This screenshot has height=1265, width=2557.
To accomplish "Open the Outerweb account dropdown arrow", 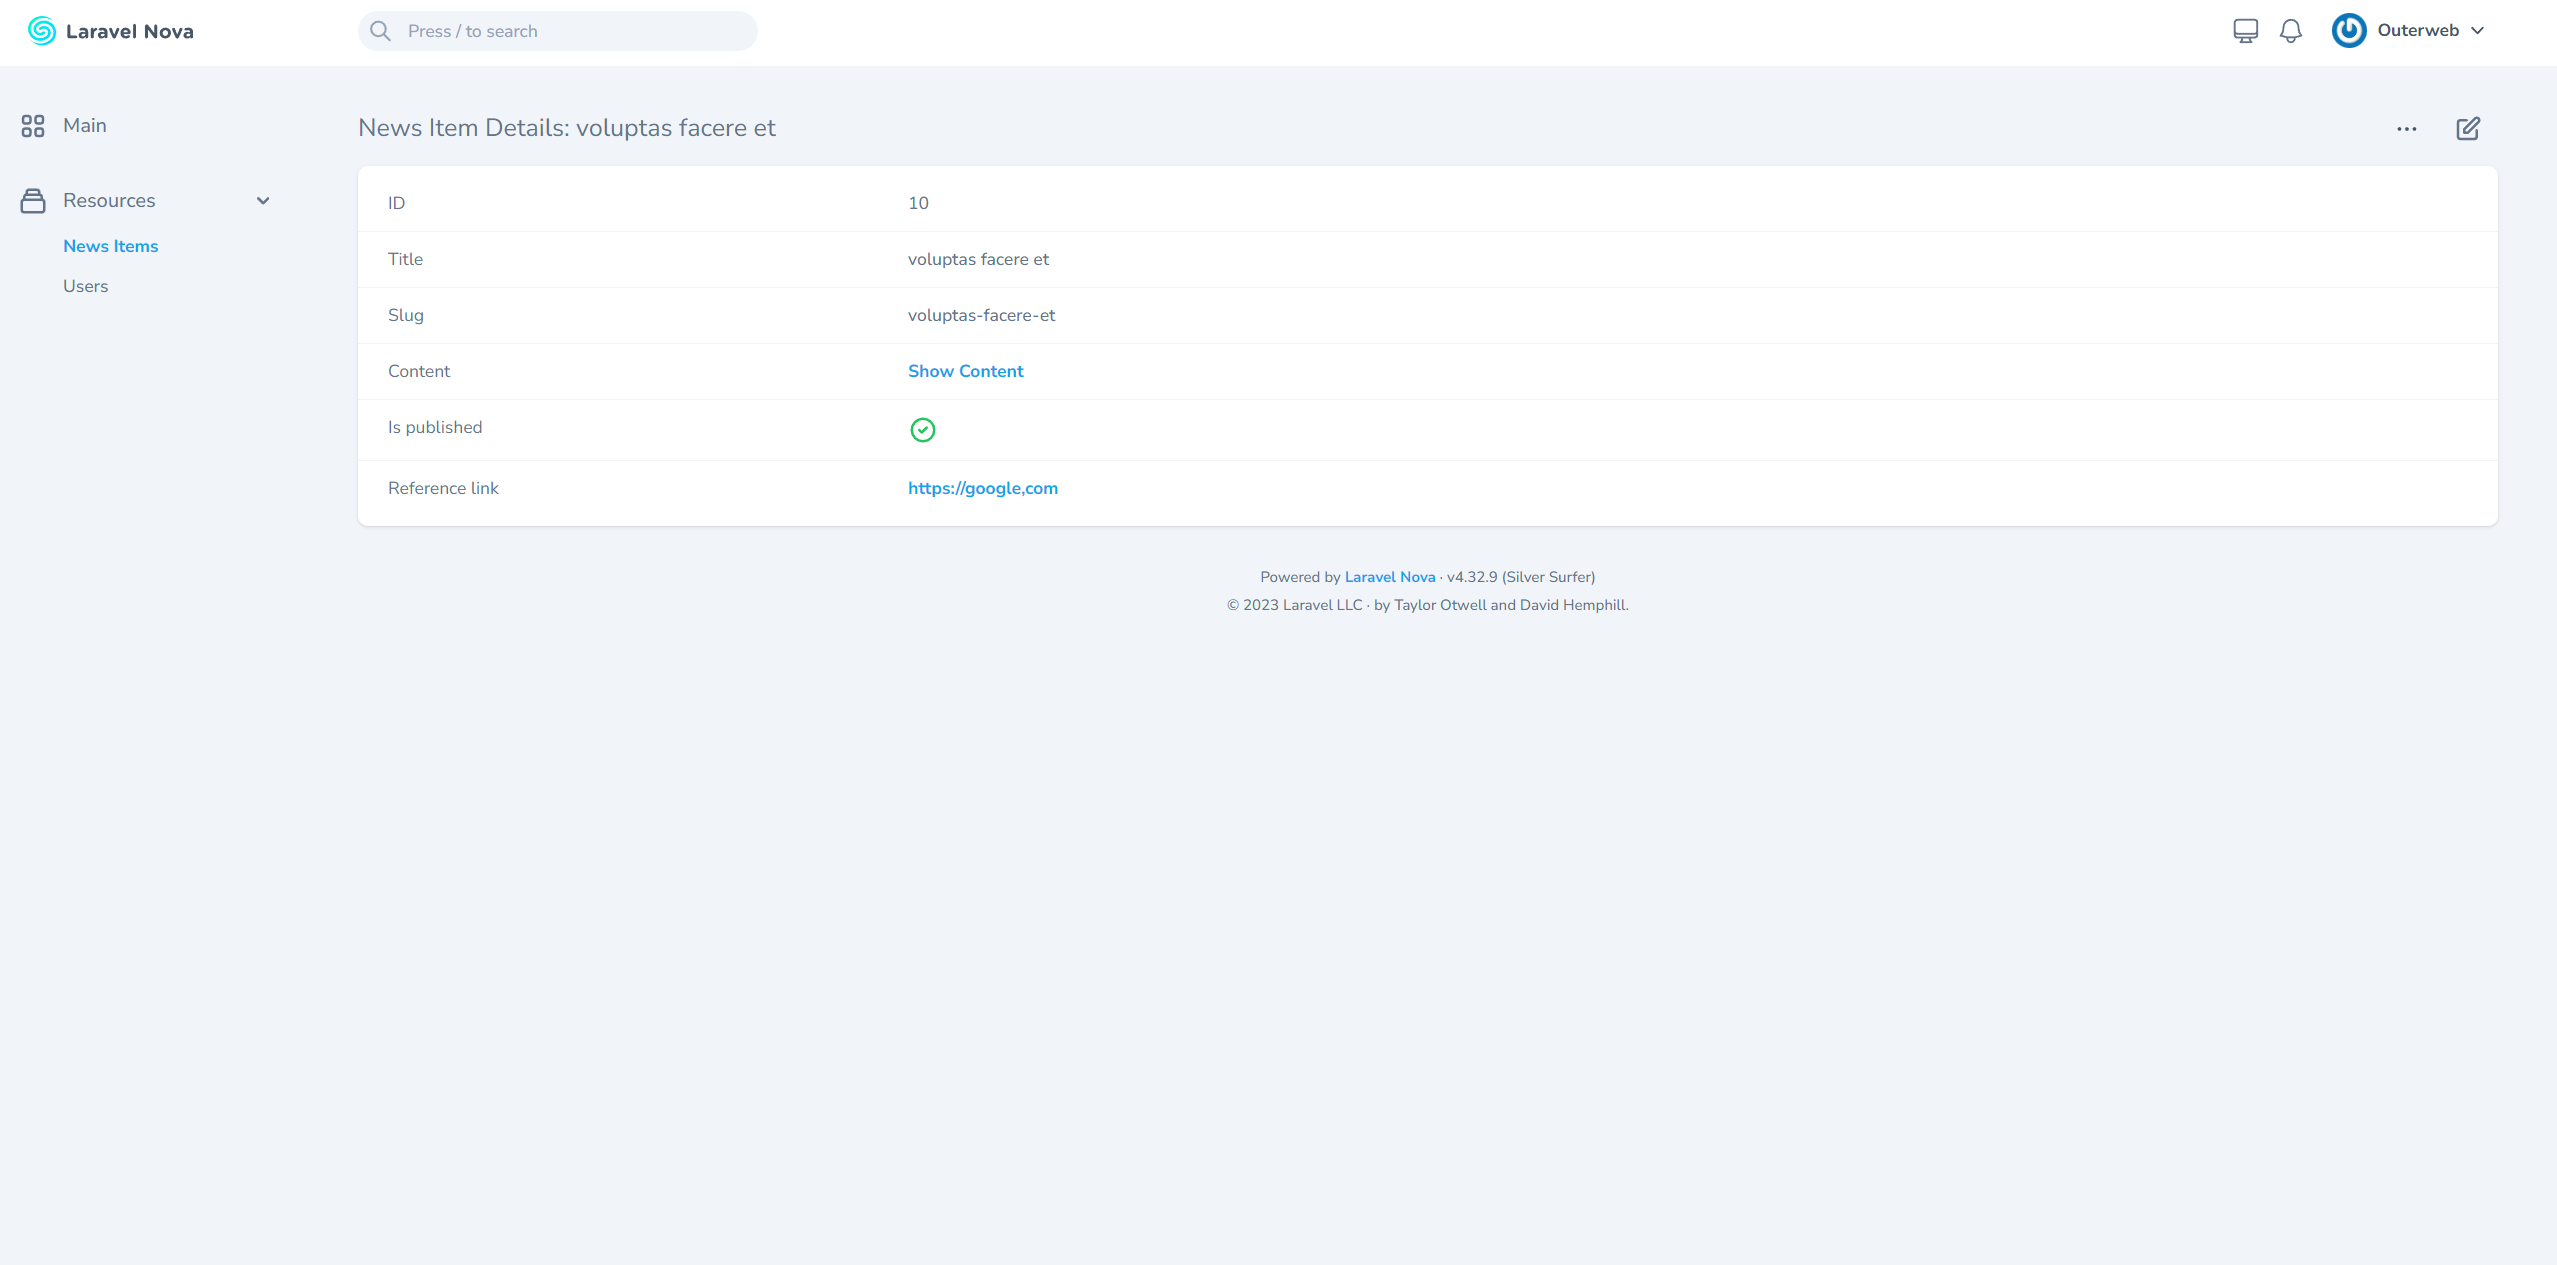I will coord(2477,30).
